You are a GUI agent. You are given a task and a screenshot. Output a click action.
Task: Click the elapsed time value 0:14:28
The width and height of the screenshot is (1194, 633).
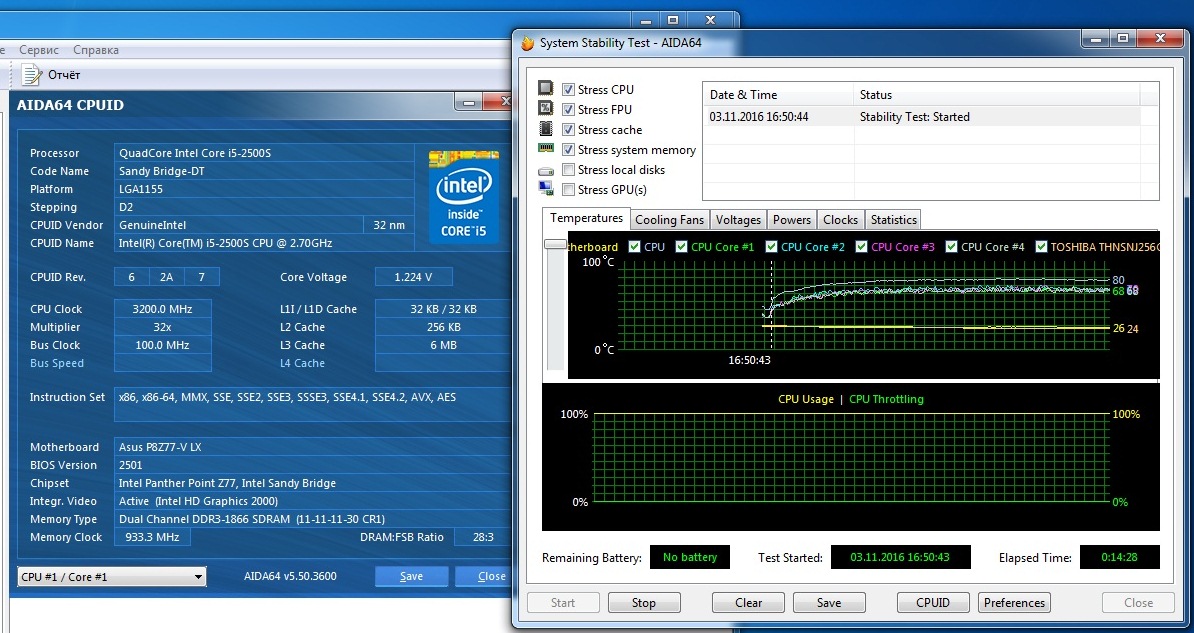(1119, 557)
